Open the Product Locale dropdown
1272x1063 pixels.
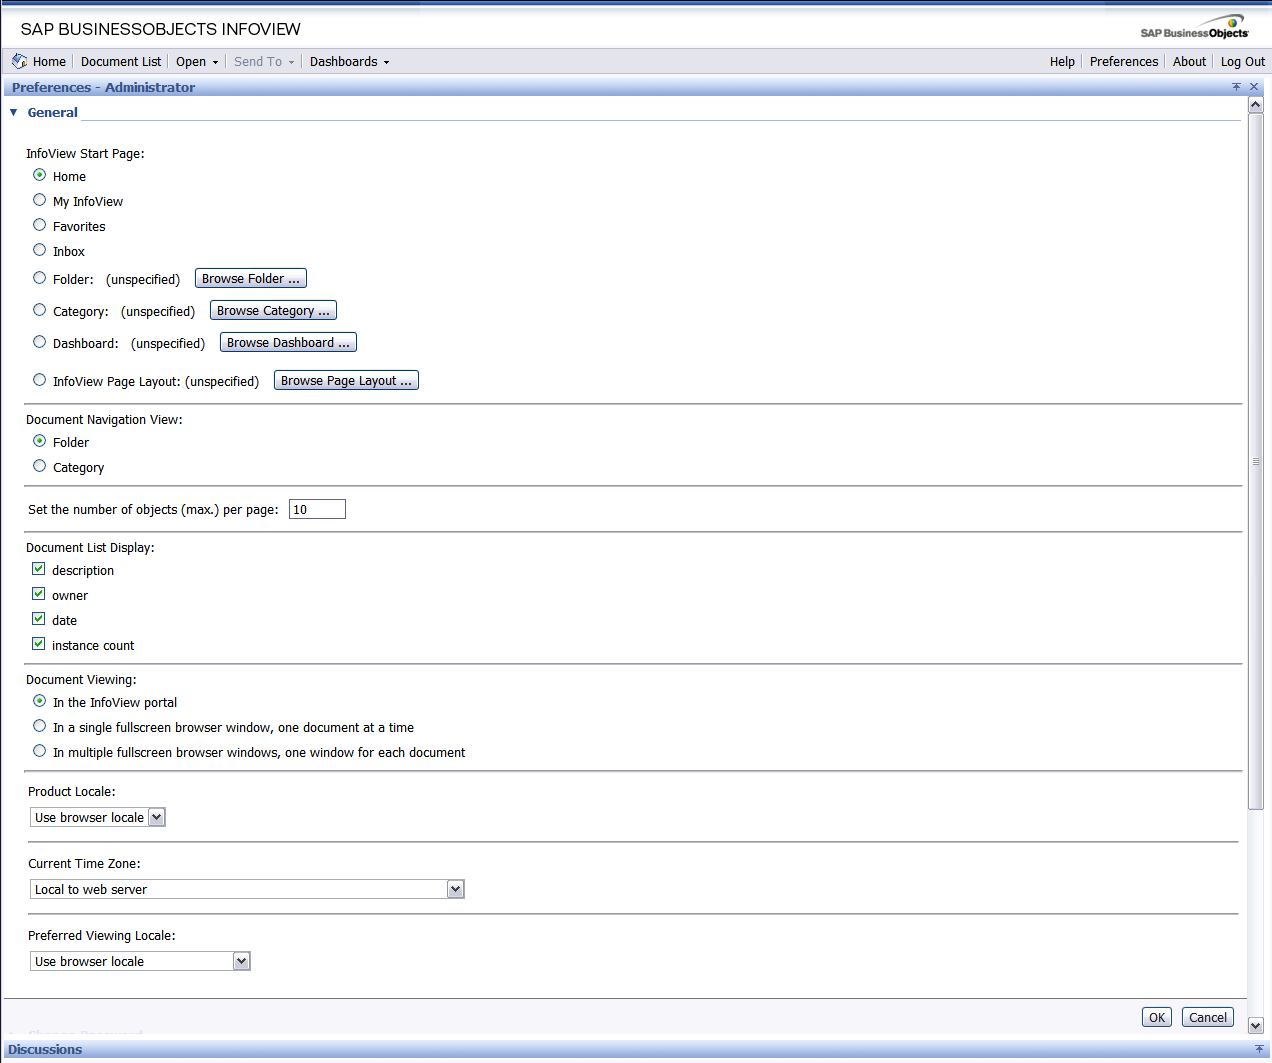pyautogui.click(x=98, y=817)
